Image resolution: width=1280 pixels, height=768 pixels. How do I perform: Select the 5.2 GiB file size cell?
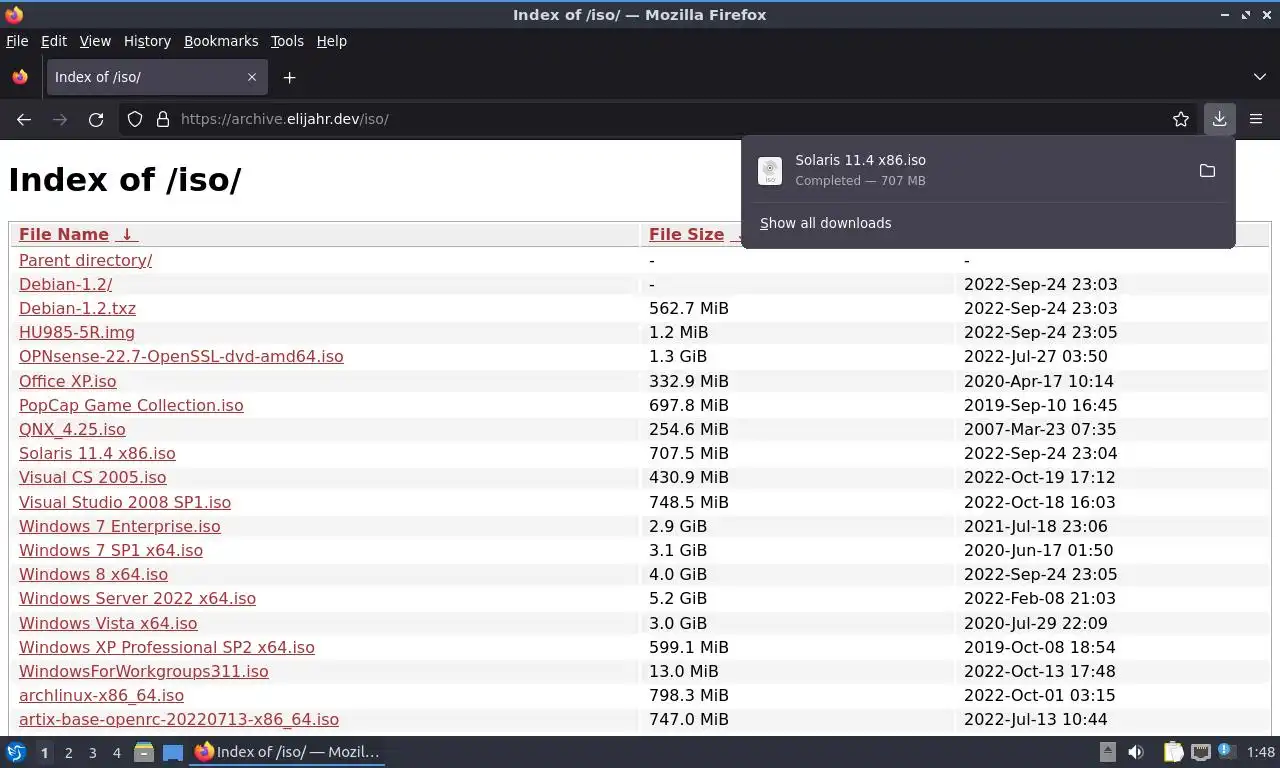678,598
